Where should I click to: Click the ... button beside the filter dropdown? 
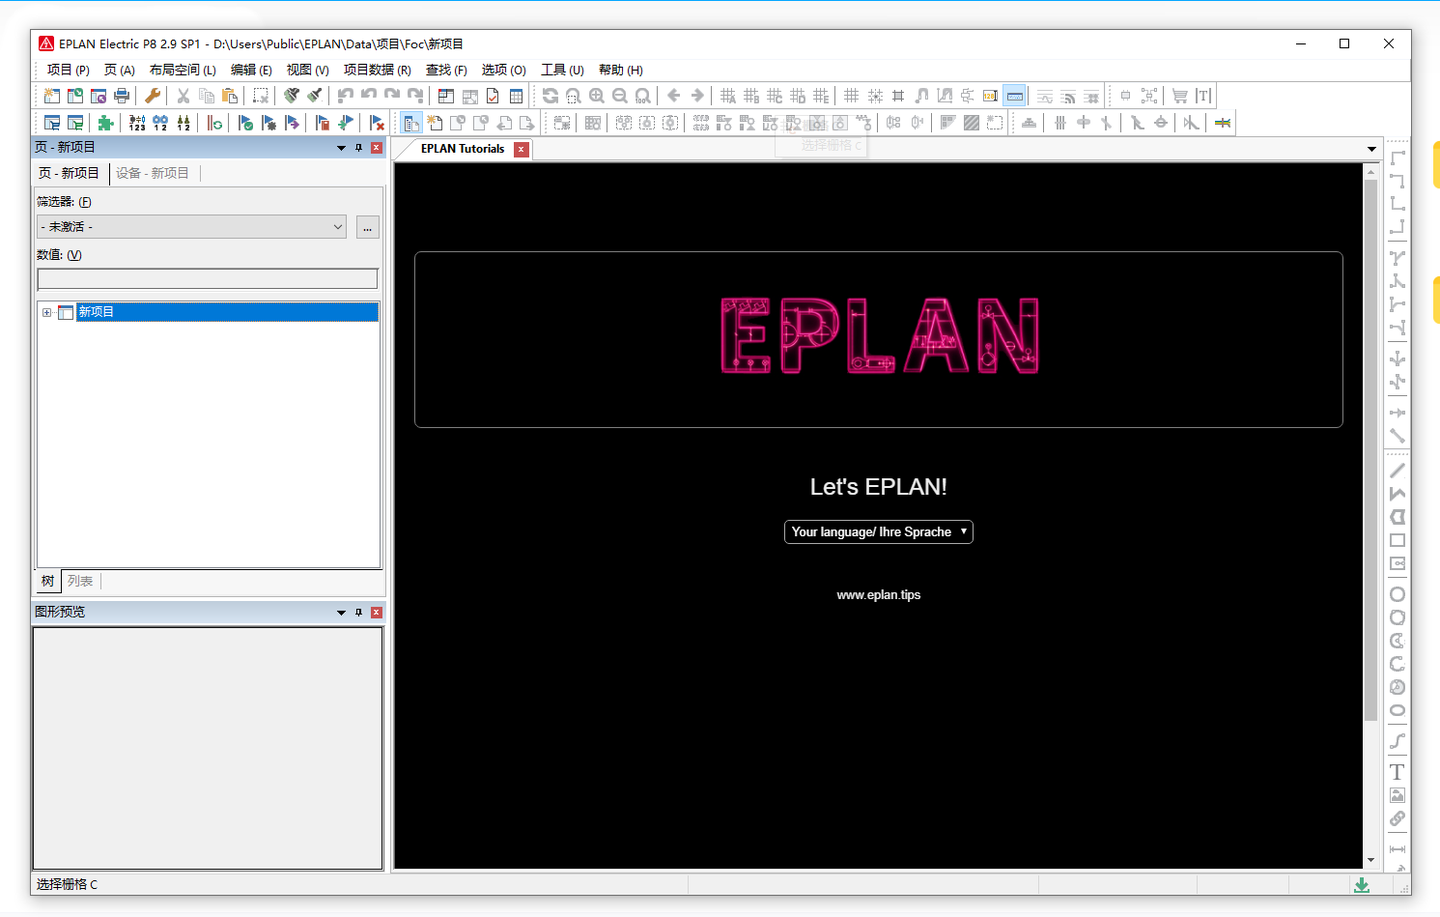pos(367,227)
